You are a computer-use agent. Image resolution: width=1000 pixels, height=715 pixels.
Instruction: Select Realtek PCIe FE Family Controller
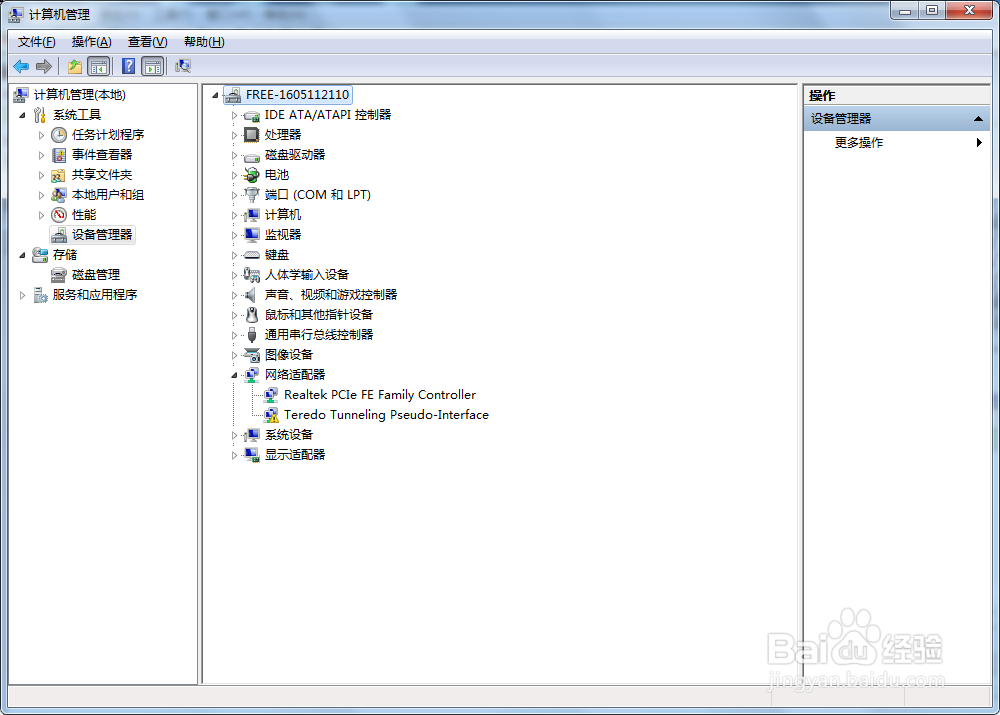point(380,395)
